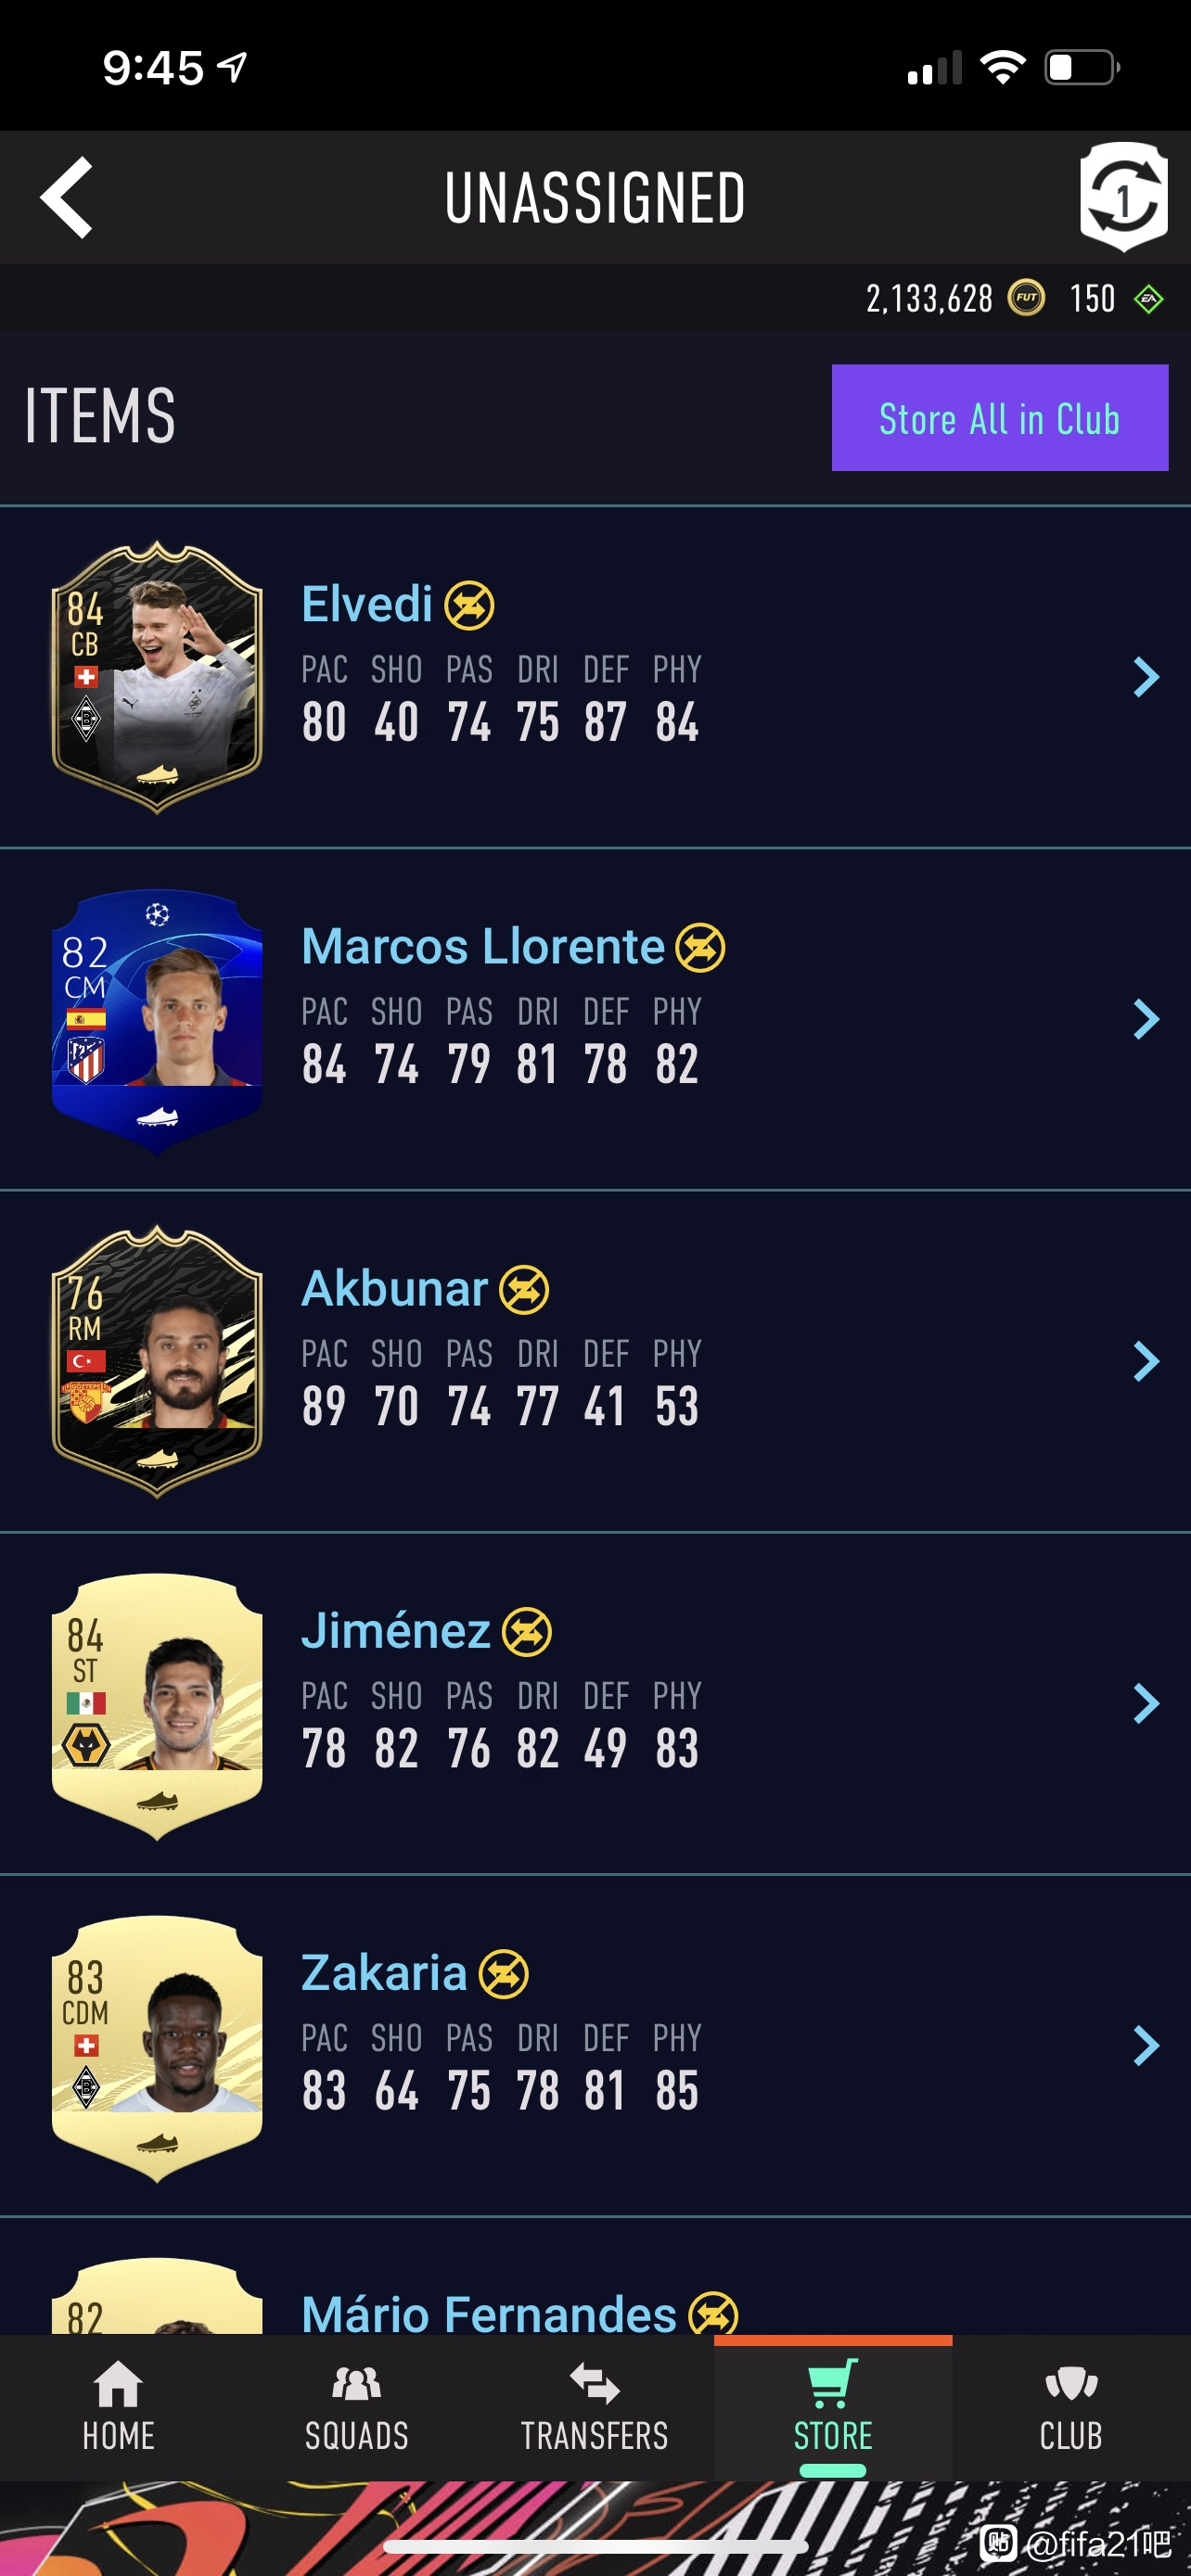Image resolution: width=1191 pixels, height=2576 pixels.
Task: Expand Elvedi item details chevron
Action: 1146,677
